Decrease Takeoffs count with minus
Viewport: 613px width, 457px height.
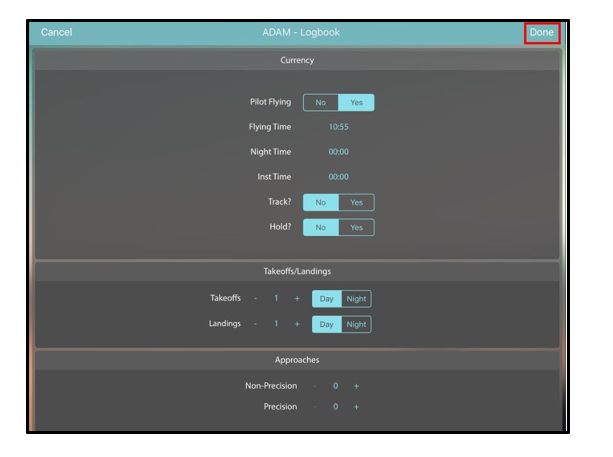[254, 298]
